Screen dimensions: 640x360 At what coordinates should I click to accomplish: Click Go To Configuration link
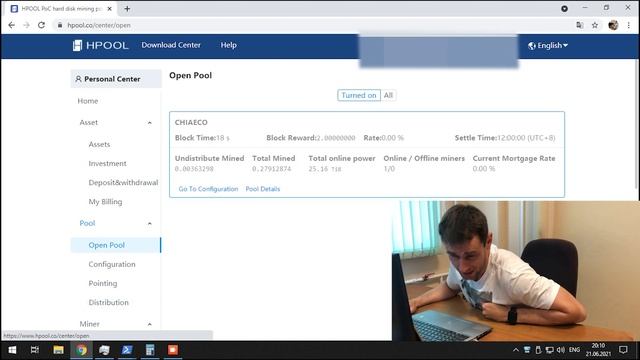point(208,189)
